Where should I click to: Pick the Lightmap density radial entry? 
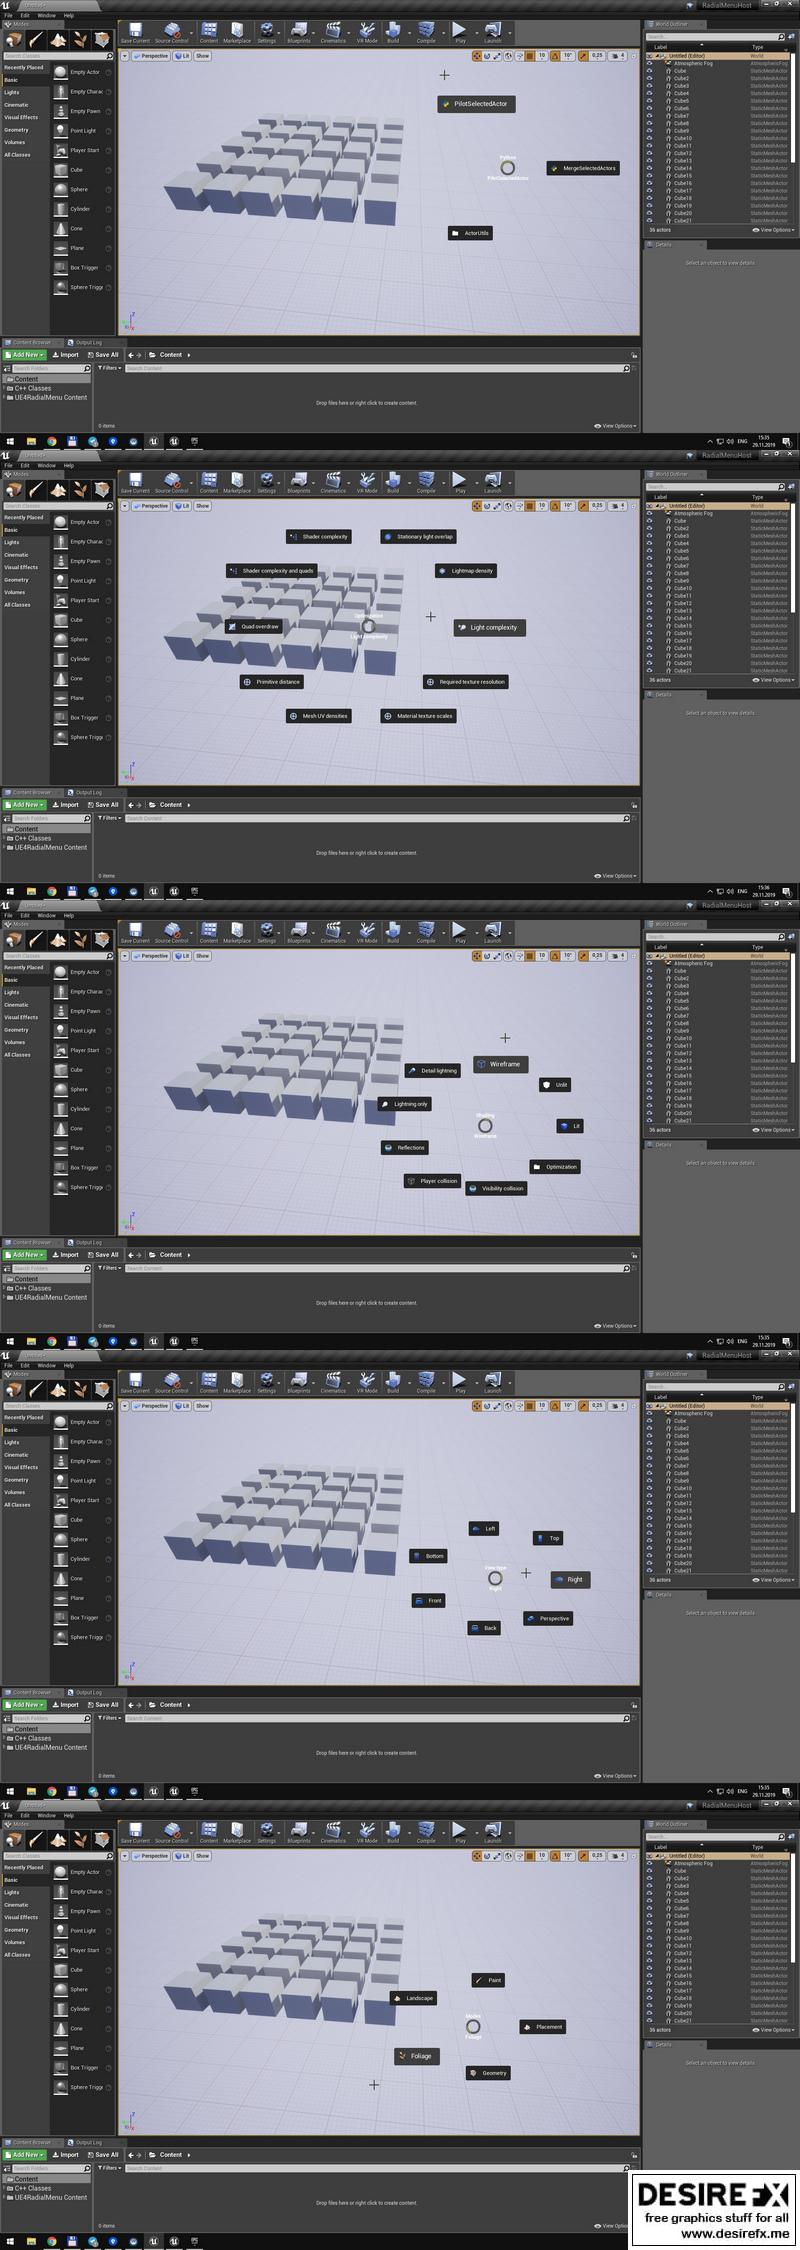click(466, 571)
